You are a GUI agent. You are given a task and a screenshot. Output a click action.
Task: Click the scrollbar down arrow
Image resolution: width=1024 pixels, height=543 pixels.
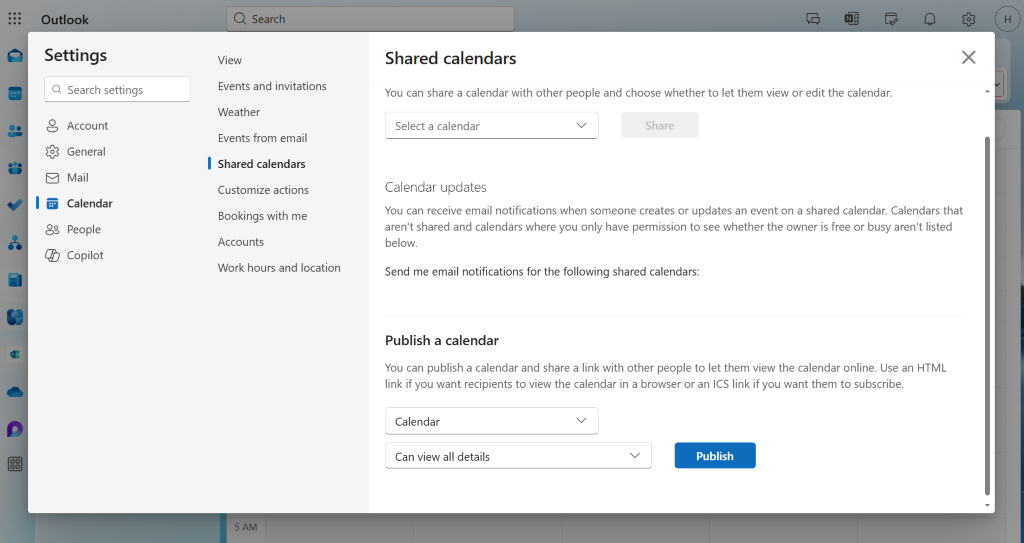tap(987, 505)
